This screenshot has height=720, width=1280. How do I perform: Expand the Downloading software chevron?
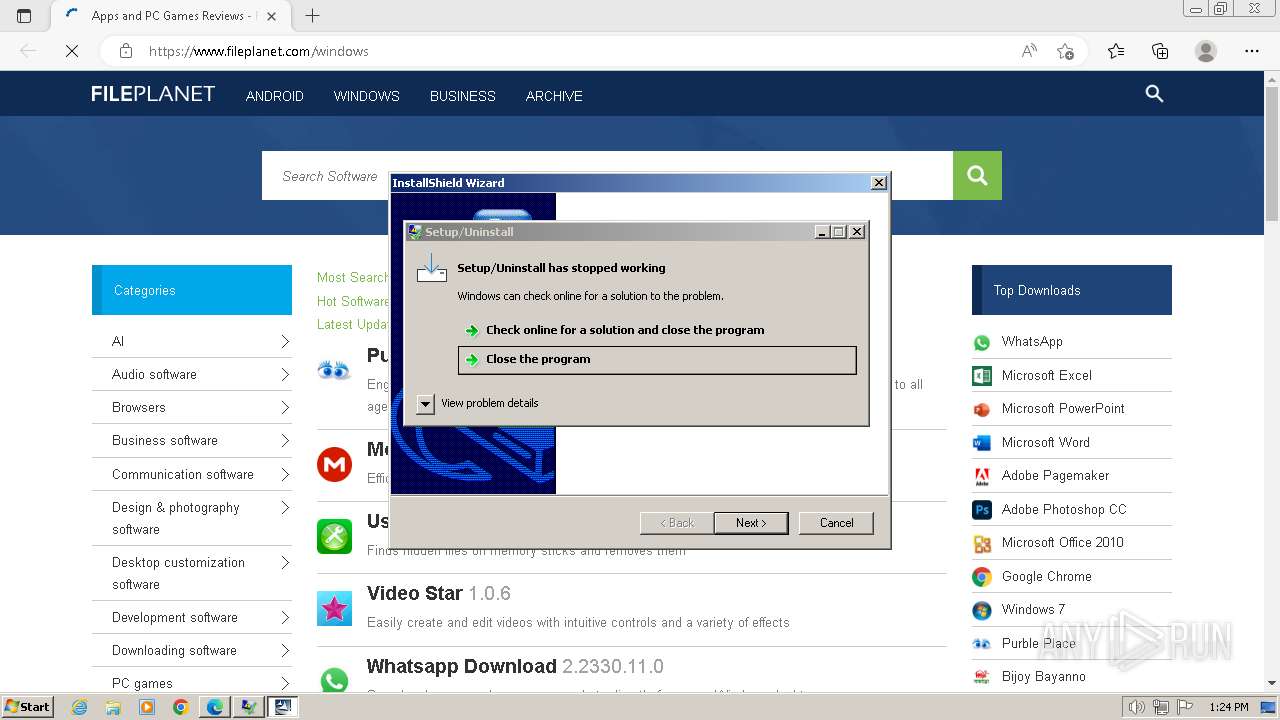285,651
